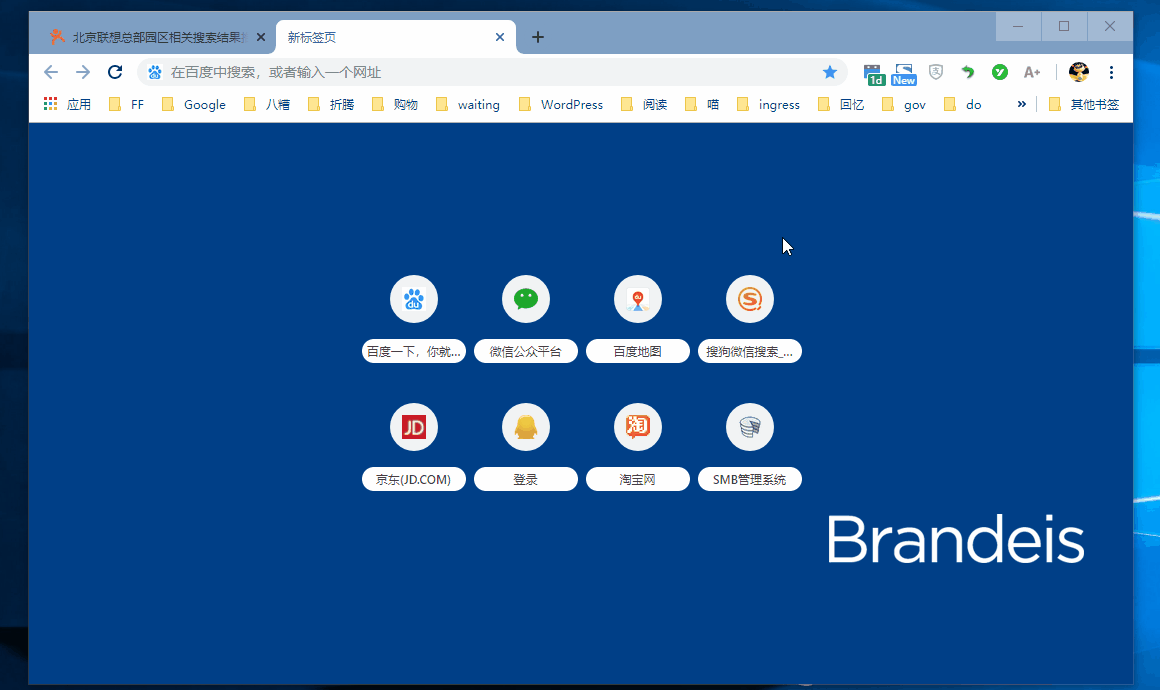
Task: Open the Taobao shortcut tile
Action: click(x=637, y=427)
